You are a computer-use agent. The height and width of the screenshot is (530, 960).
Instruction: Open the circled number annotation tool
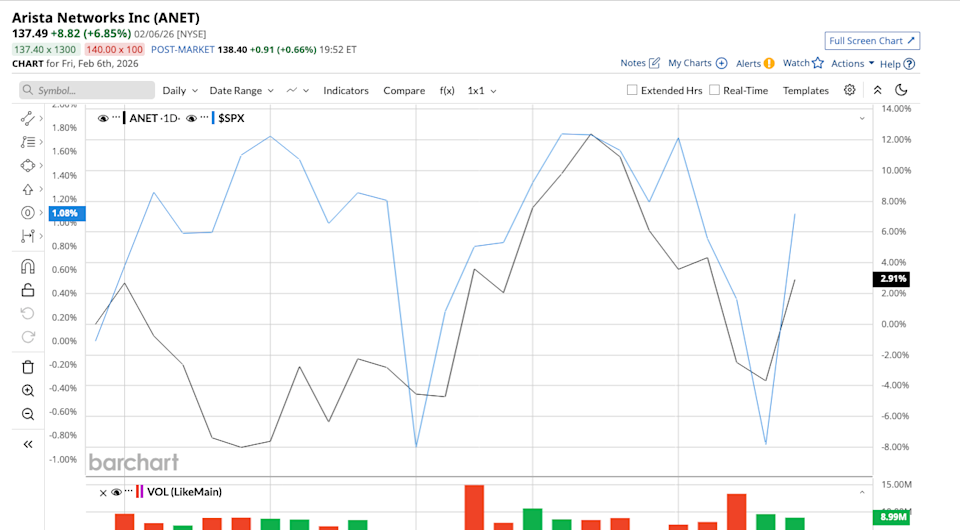click(x=28, y=213)
